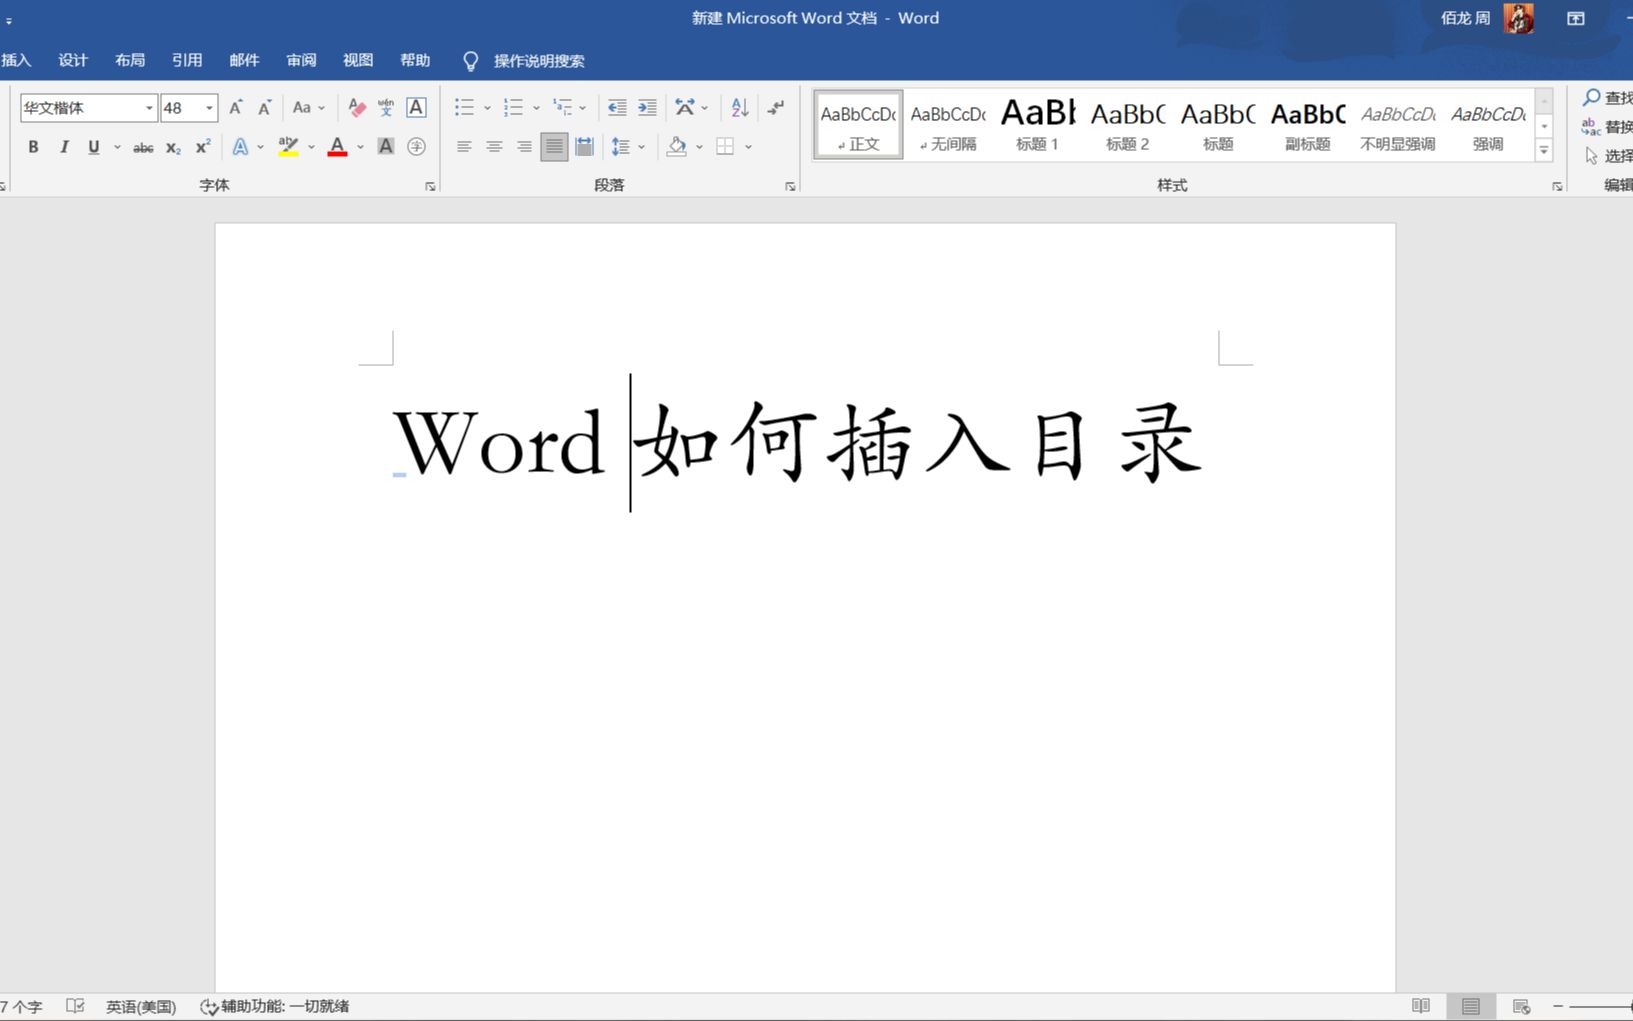Open the 布局 tab
The width and height of the screenshot is (1633, 1021).
130,60
